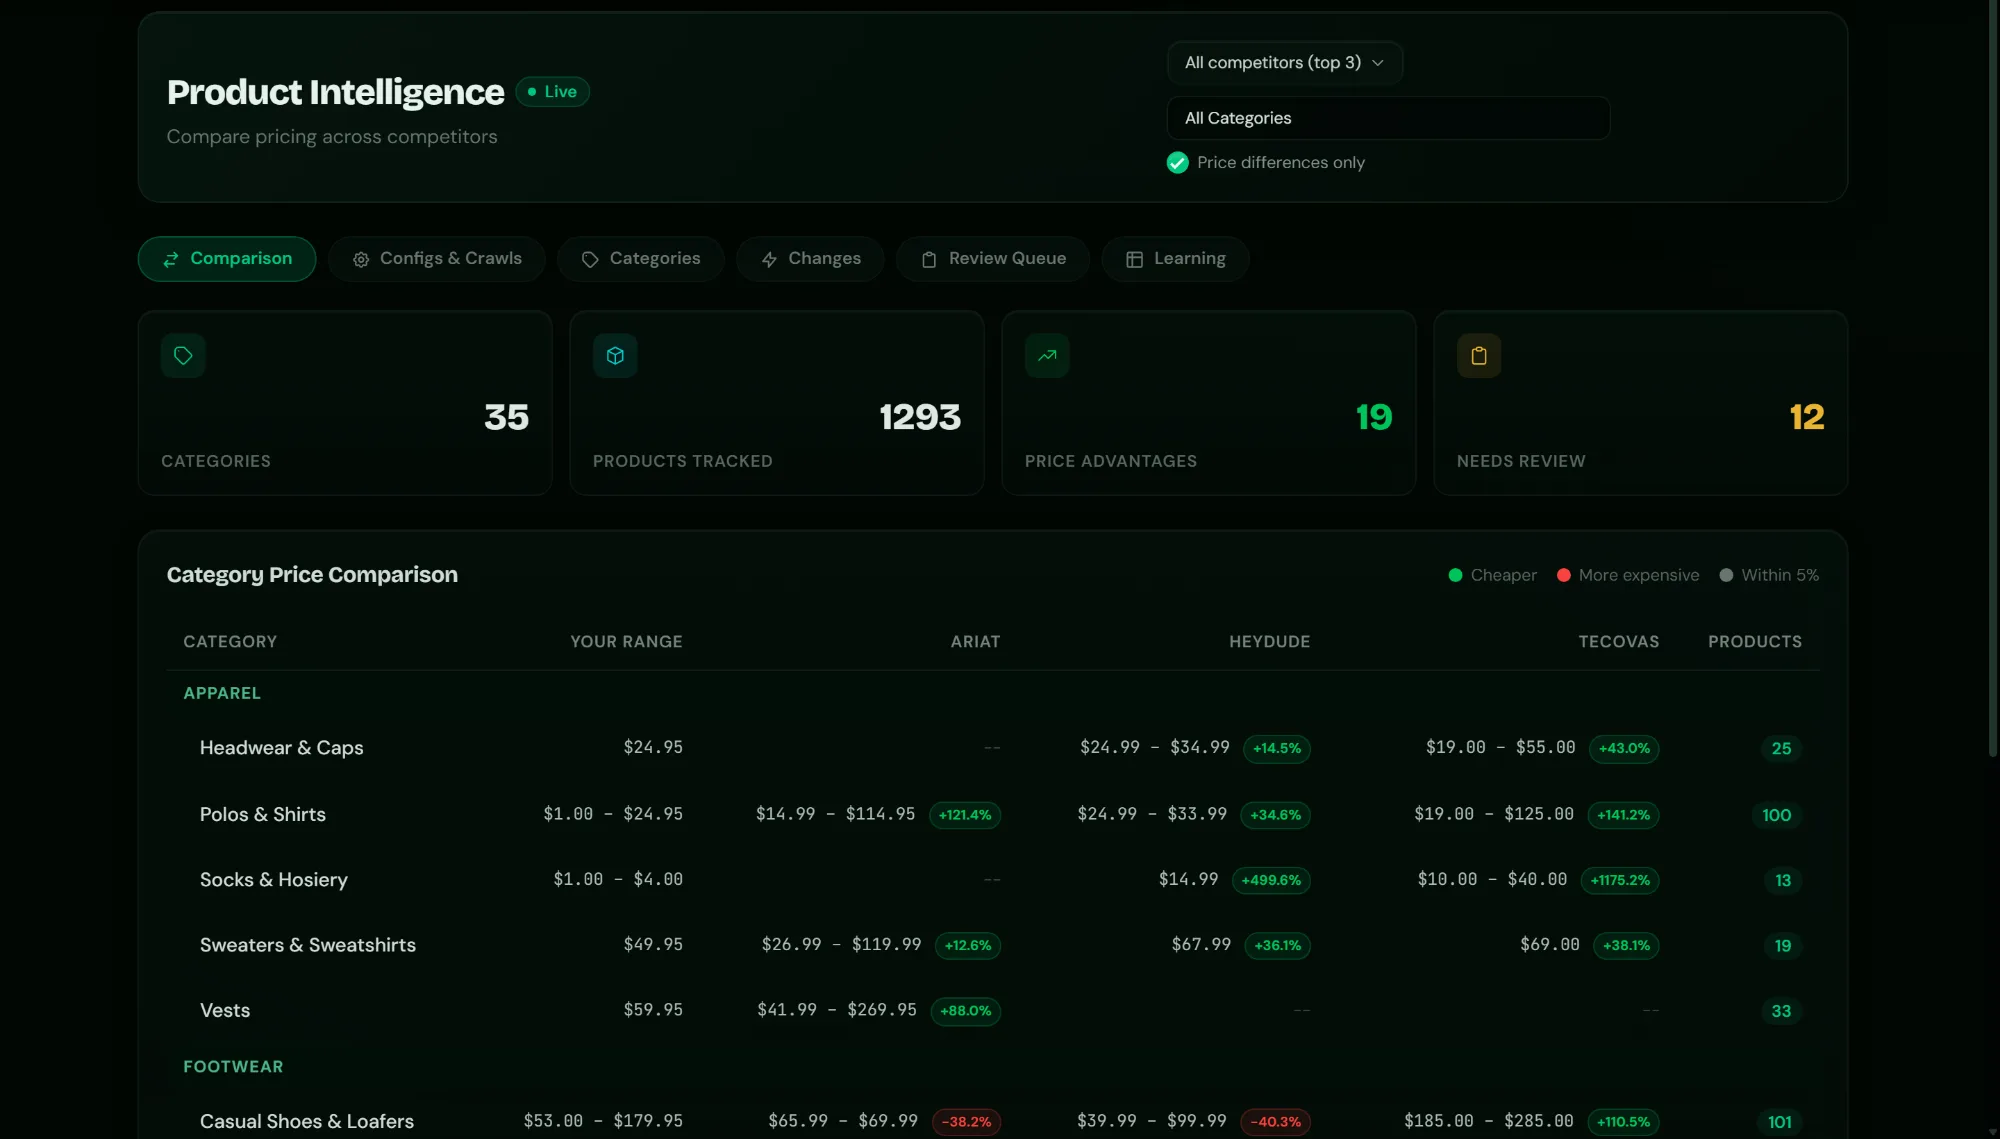This screenshot has width=2000, height=1139.
Task: Click the swap arrows icon in Comparison tab
Action: [171, 259]
